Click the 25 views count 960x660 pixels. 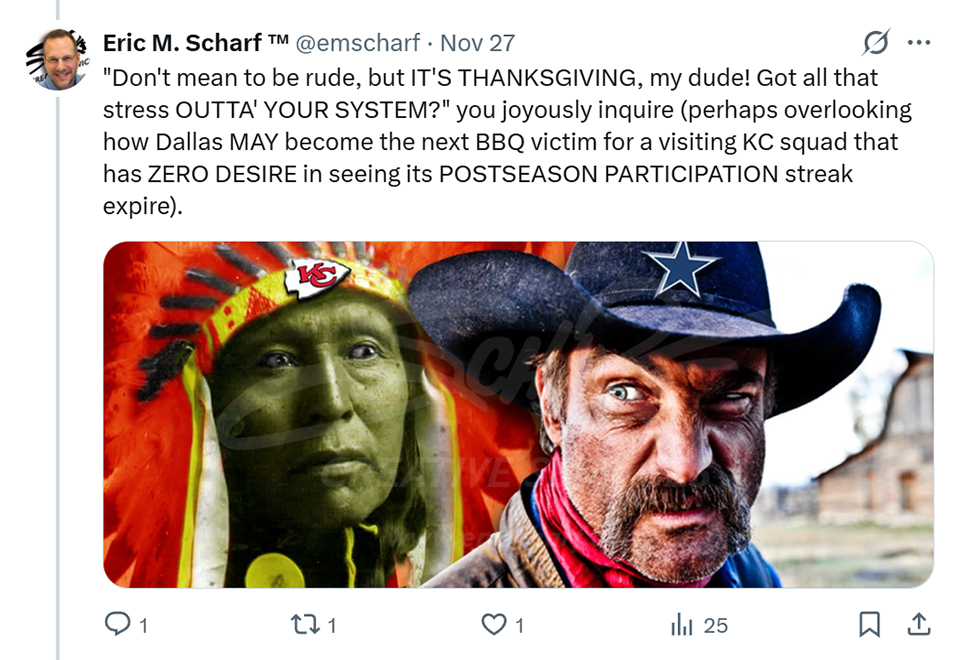(x=715, y=626)
